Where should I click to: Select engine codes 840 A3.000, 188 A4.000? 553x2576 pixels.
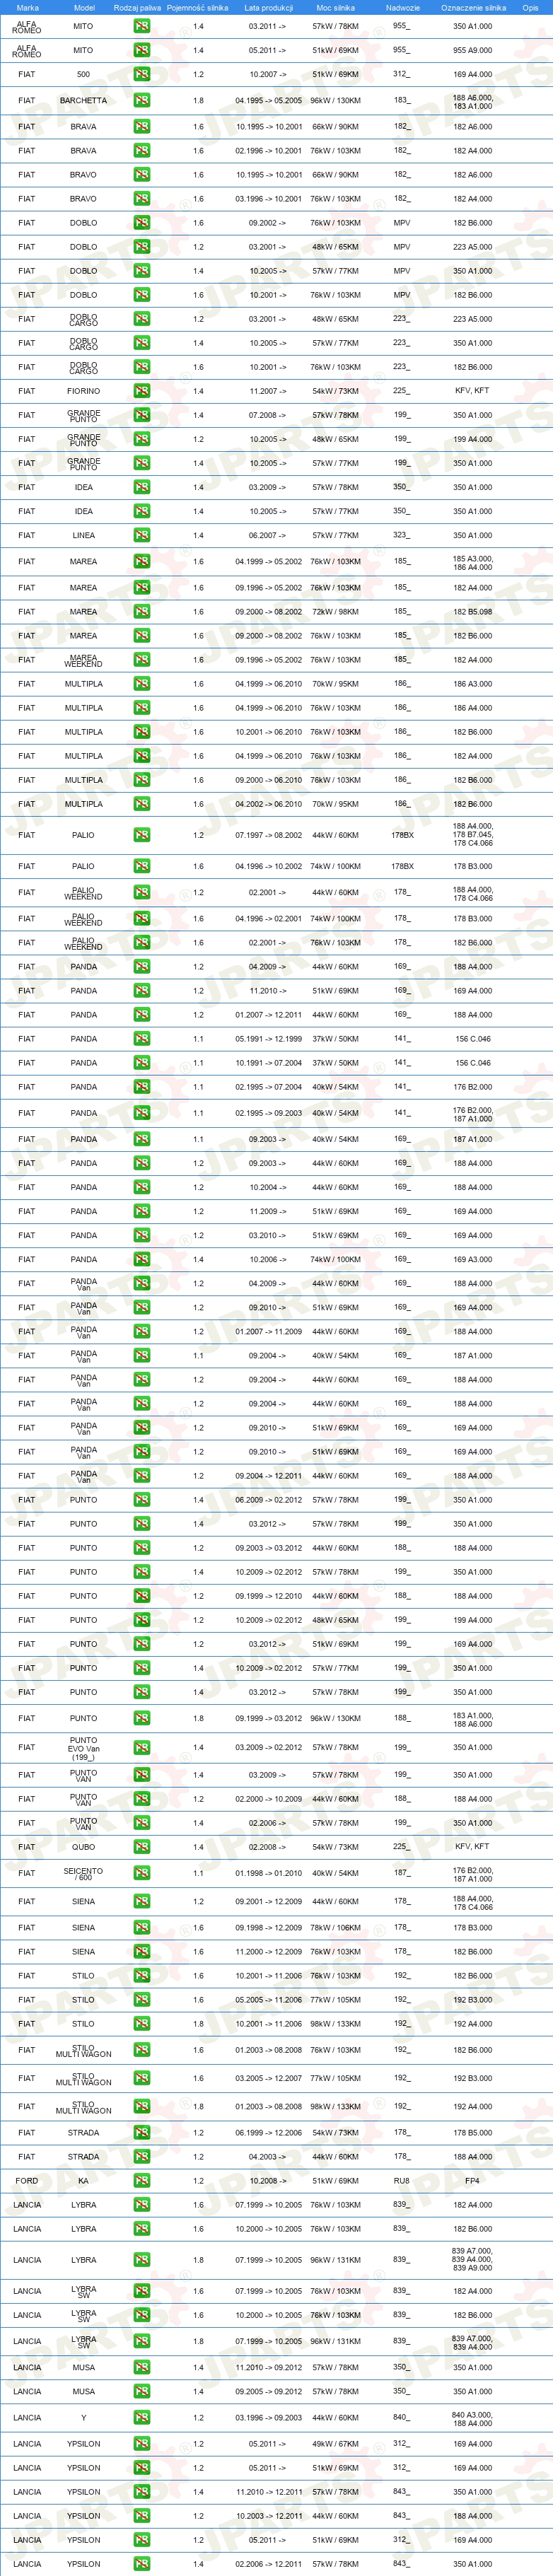(472, 2418)
